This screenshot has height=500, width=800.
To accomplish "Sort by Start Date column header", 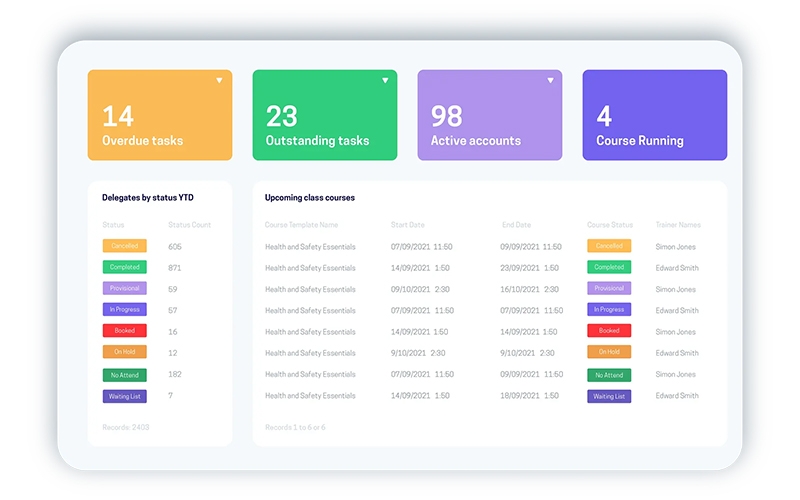I will pyautogui.click(x=408, y=224).
